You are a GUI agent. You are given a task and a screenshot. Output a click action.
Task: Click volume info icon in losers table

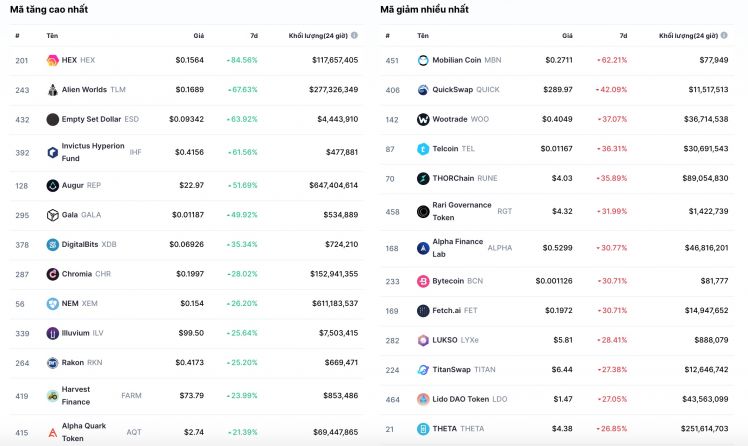click(x=724, y=35)
